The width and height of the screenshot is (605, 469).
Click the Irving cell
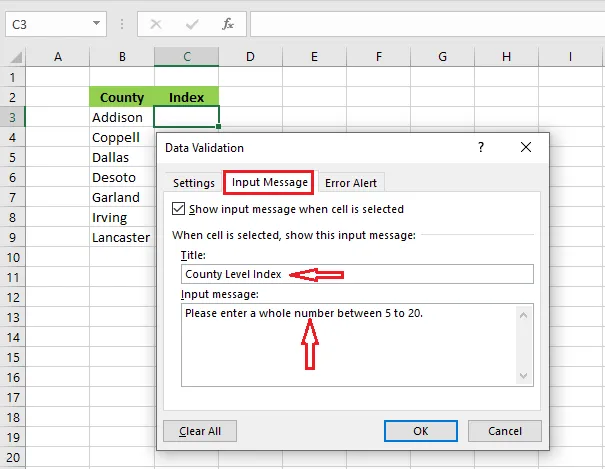[x=122, y=217]
